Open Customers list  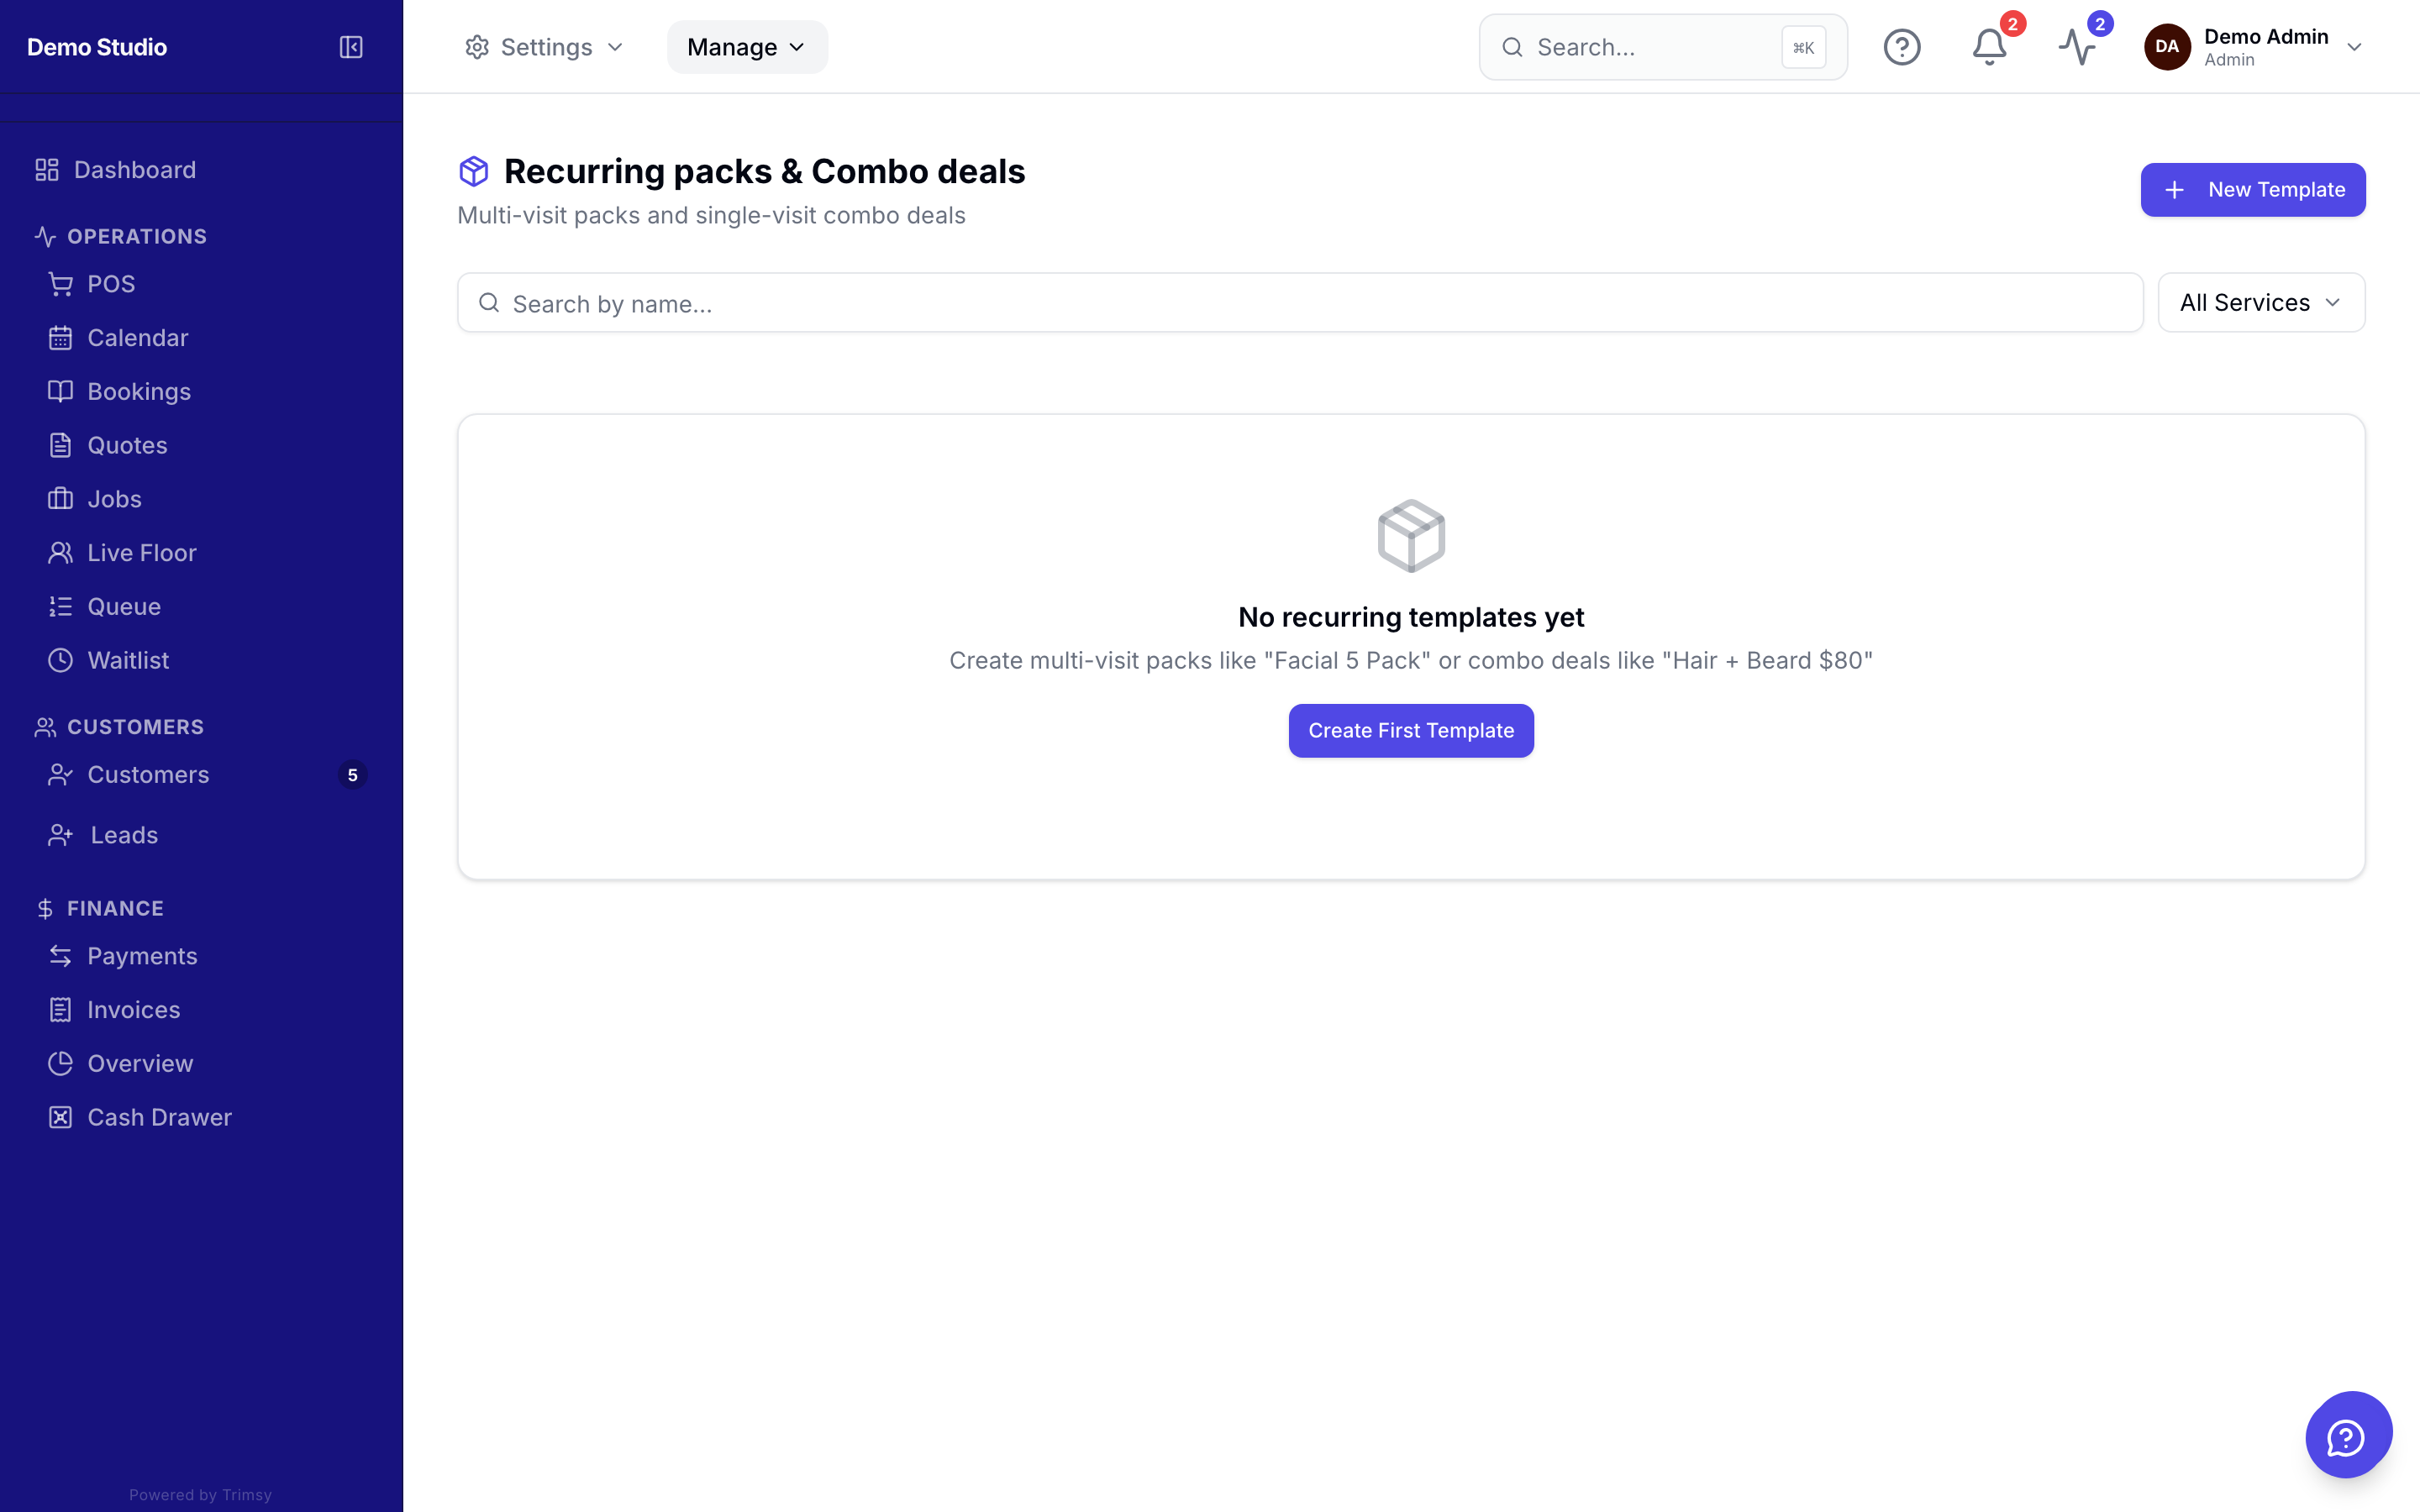click(x=148, y=775)
